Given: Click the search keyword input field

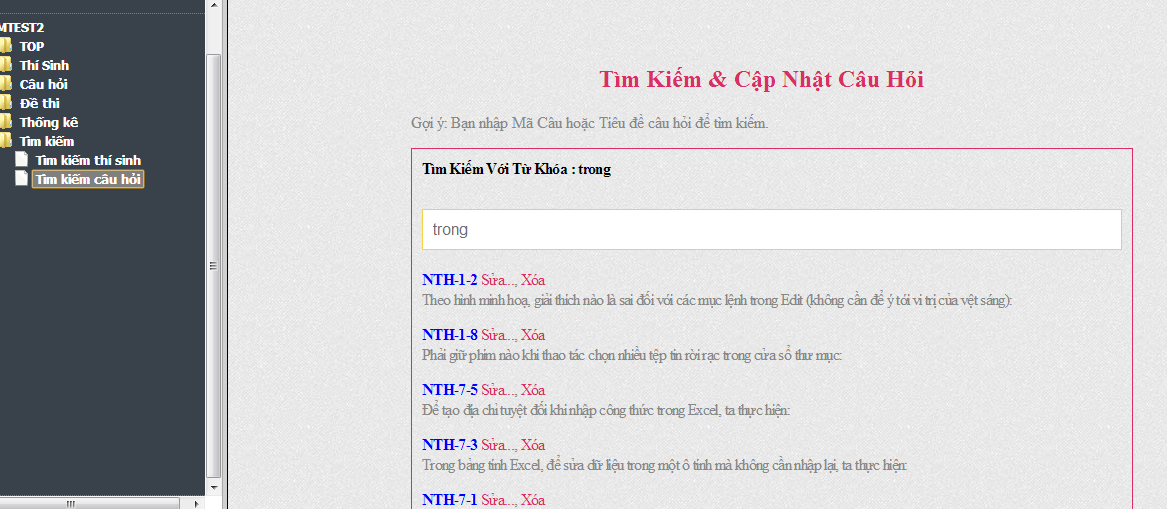Looking at the screenshot, I should (x=772, y=229).
